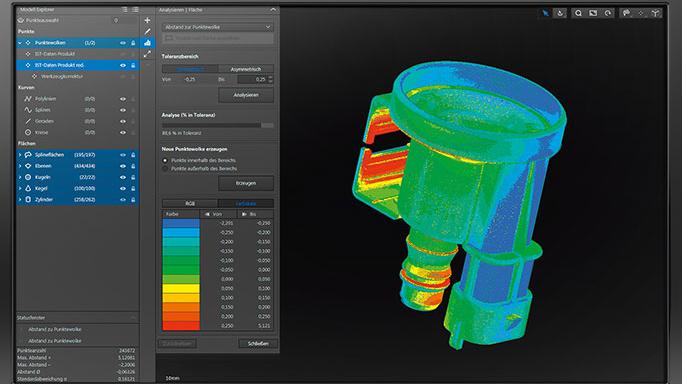Switch to the RGB color tab
Screen dimensions: 682x384
pyautogui.click(x=190, y=204)
